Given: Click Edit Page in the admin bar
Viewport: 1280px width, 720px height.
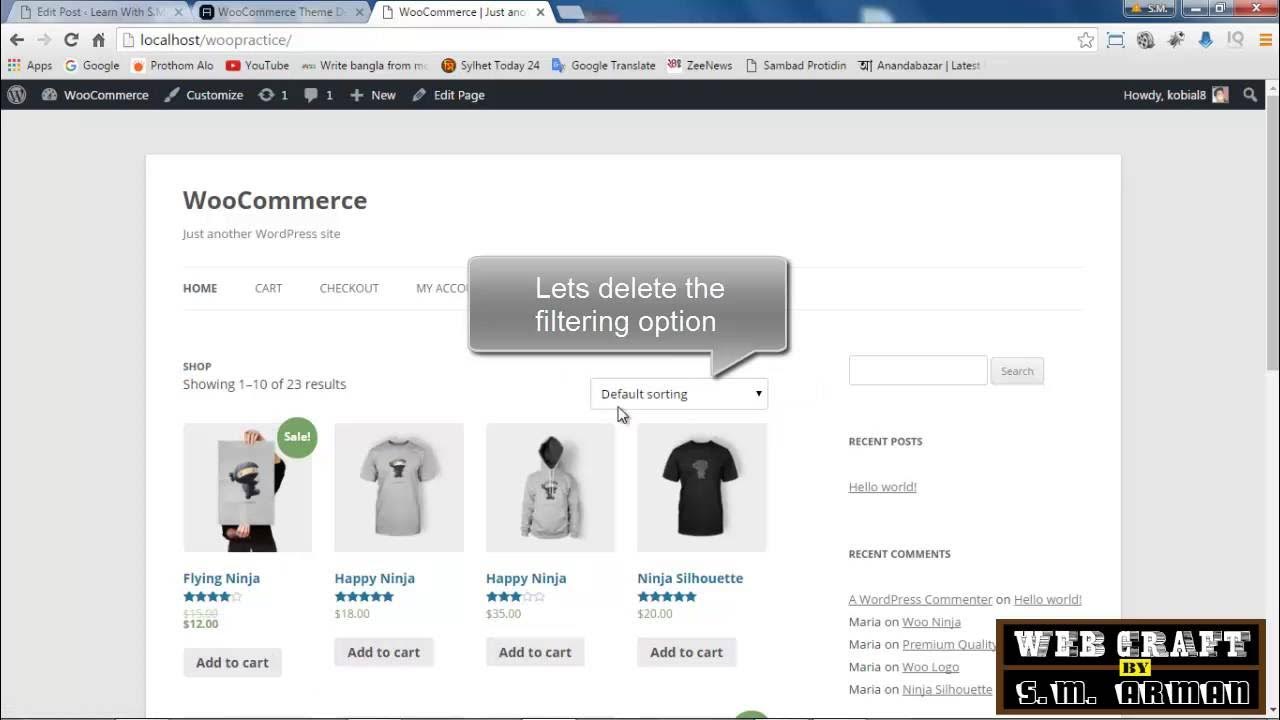Looking at the screenshot, I should tap(448, 95).
